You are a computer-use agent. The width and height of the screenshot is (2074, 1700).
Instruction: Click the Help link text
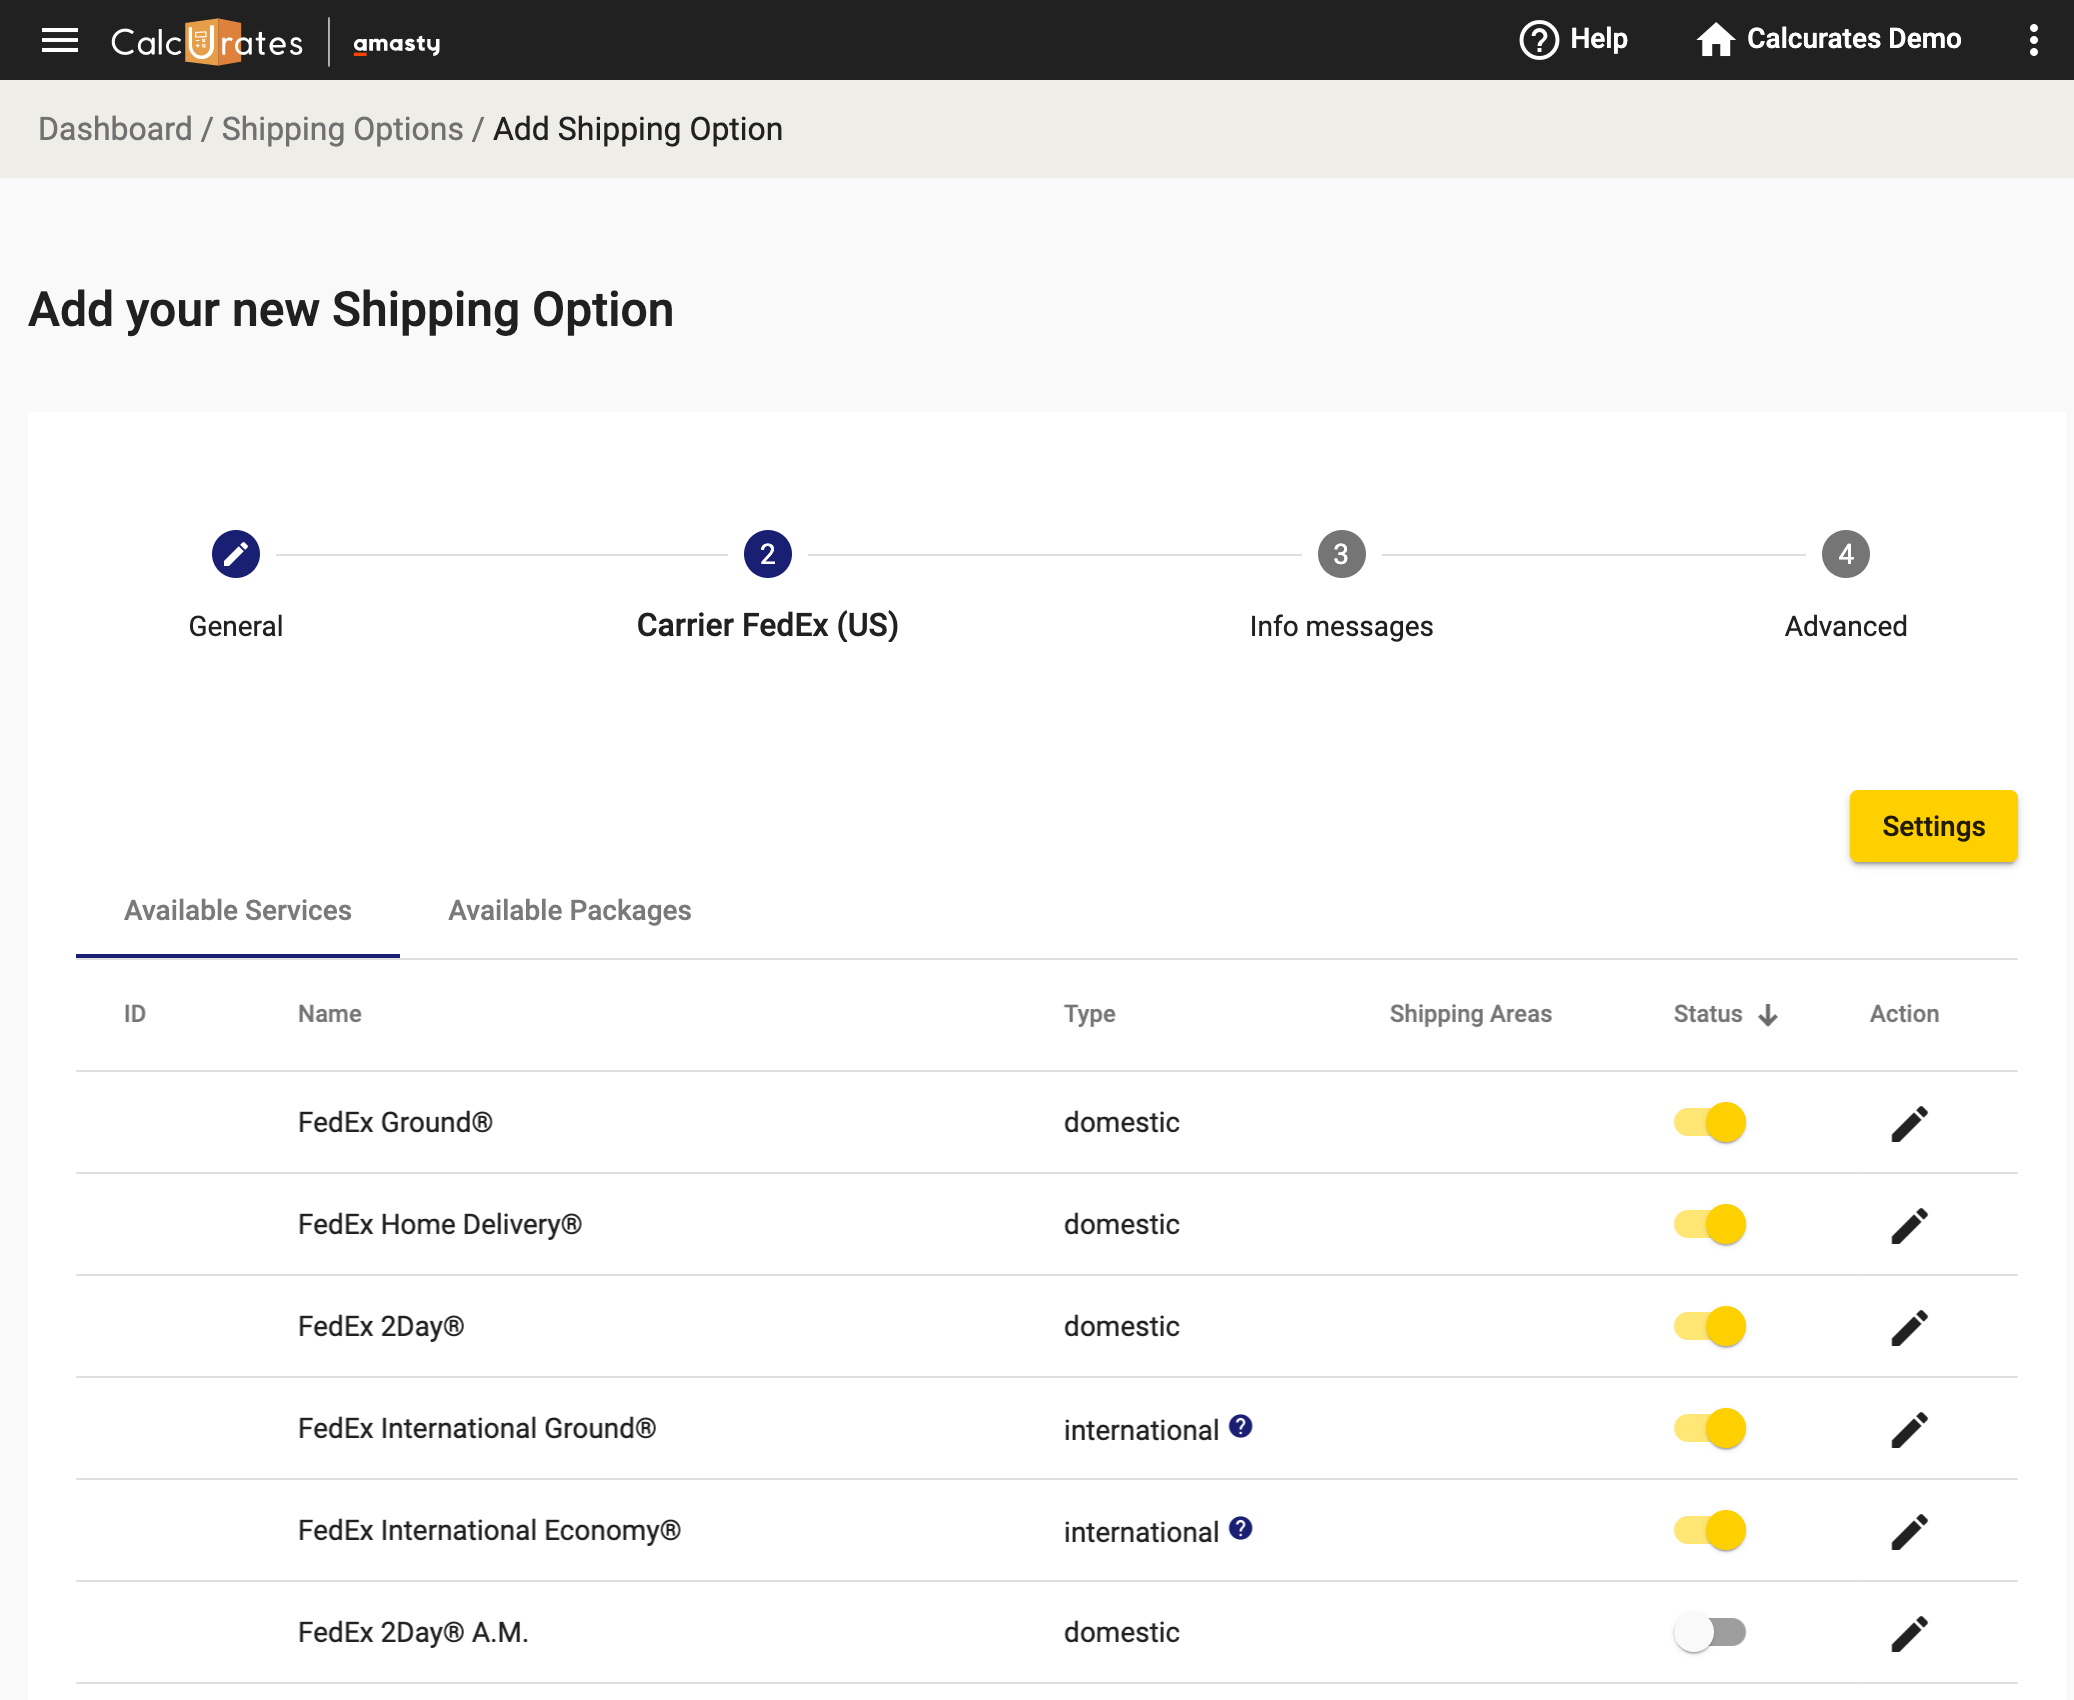(1599, 39)
